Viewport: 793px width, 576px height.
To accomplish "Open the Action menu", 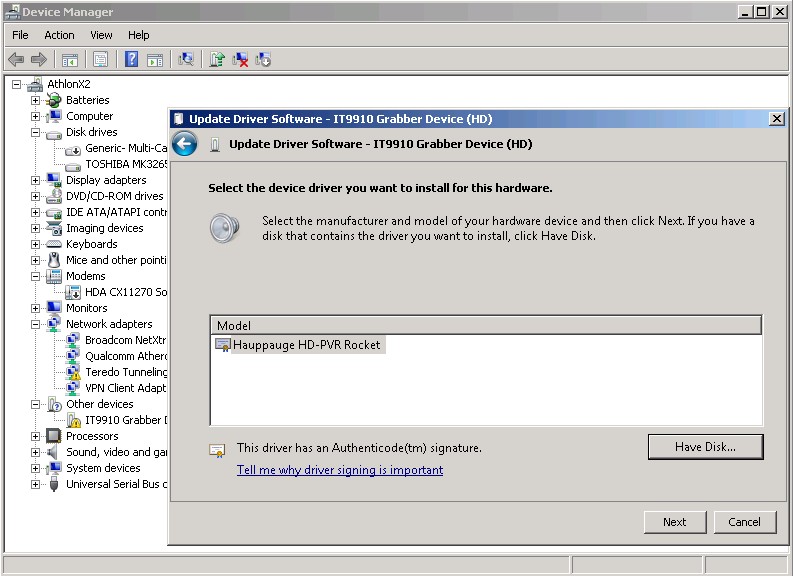I will tap(59, 35).
